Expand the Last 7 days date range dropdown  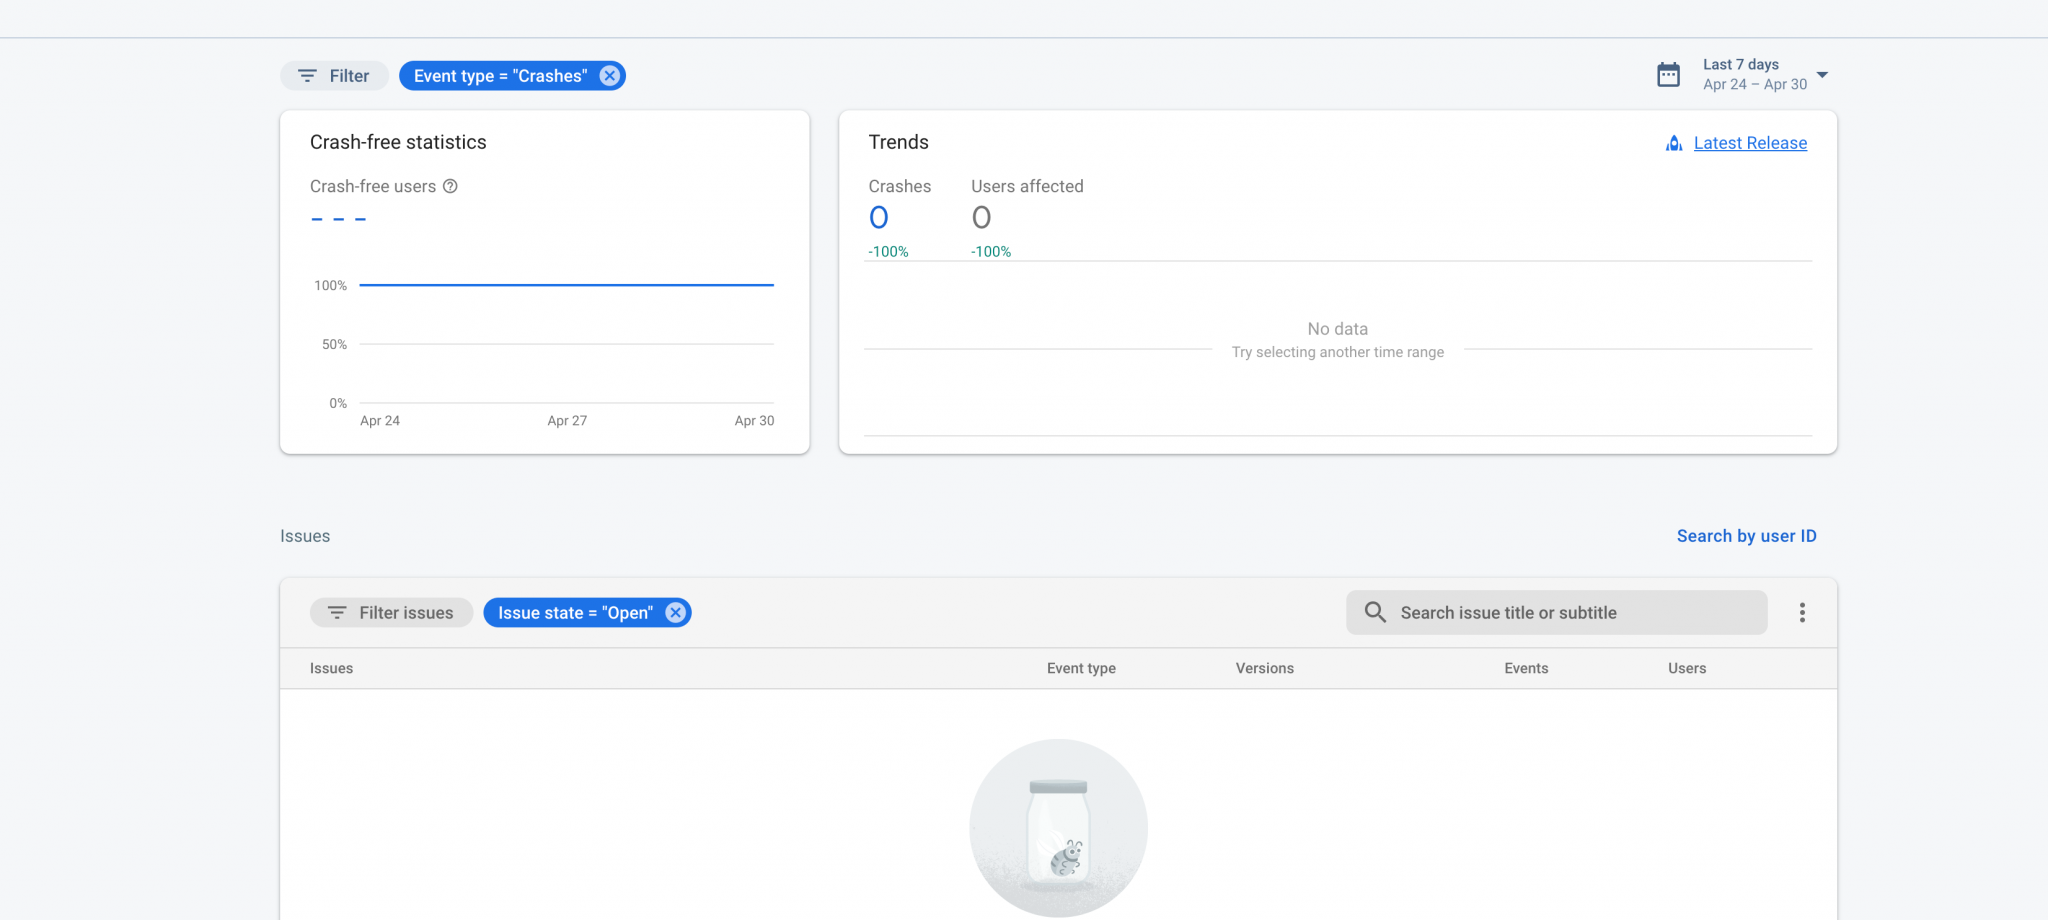1823,74
